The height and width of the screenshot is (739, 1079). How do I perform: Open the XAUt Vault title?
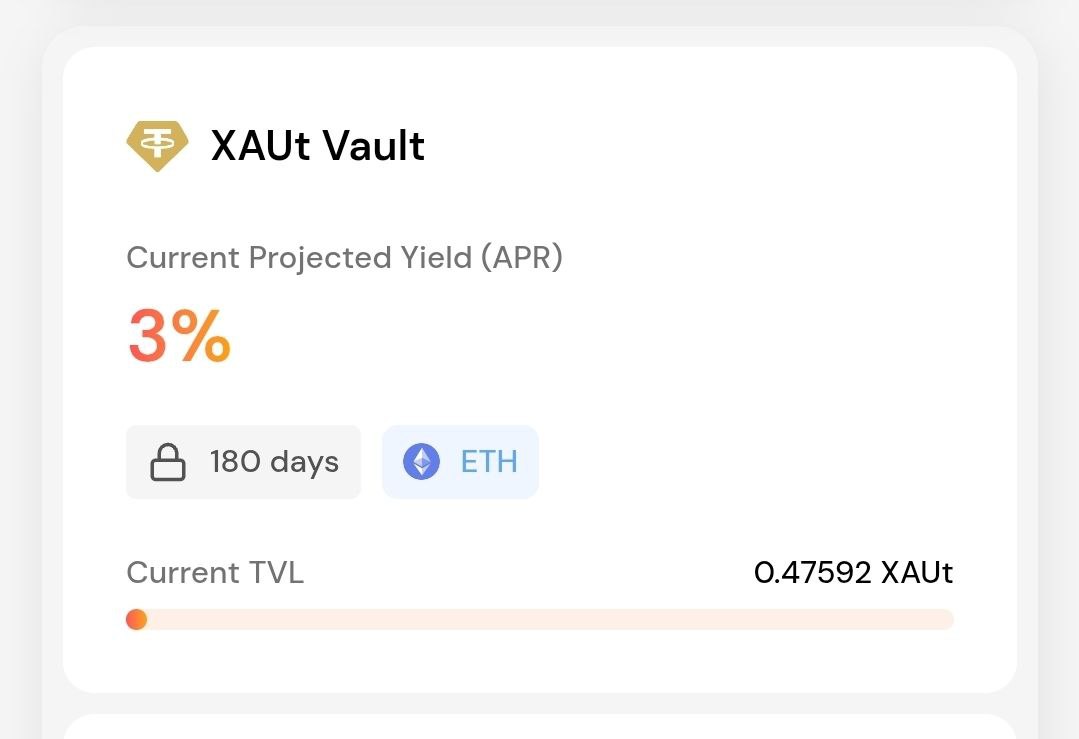[x=317, y=146]
